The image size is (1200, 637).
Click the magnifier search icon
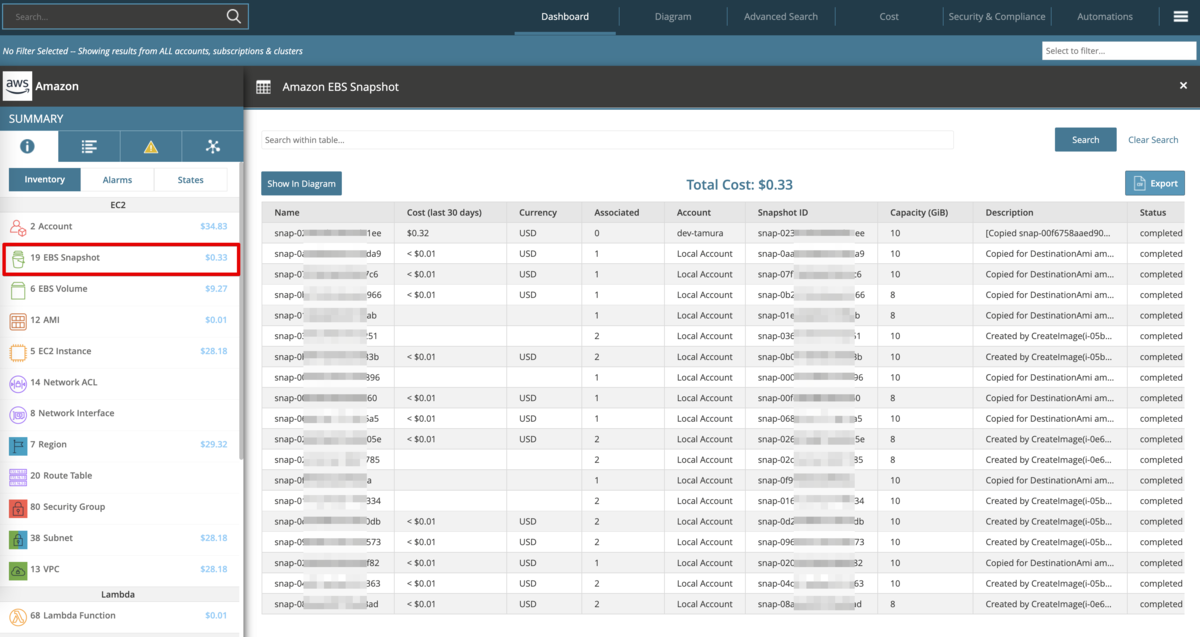click(234, 16)
